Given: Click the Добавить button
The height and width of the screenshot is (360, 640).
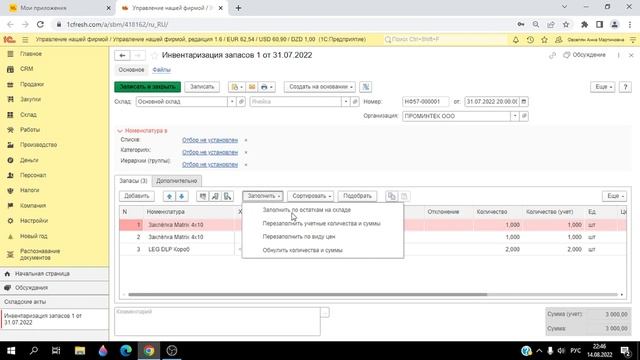Looking at the screenshot, I should coord(137,196).
